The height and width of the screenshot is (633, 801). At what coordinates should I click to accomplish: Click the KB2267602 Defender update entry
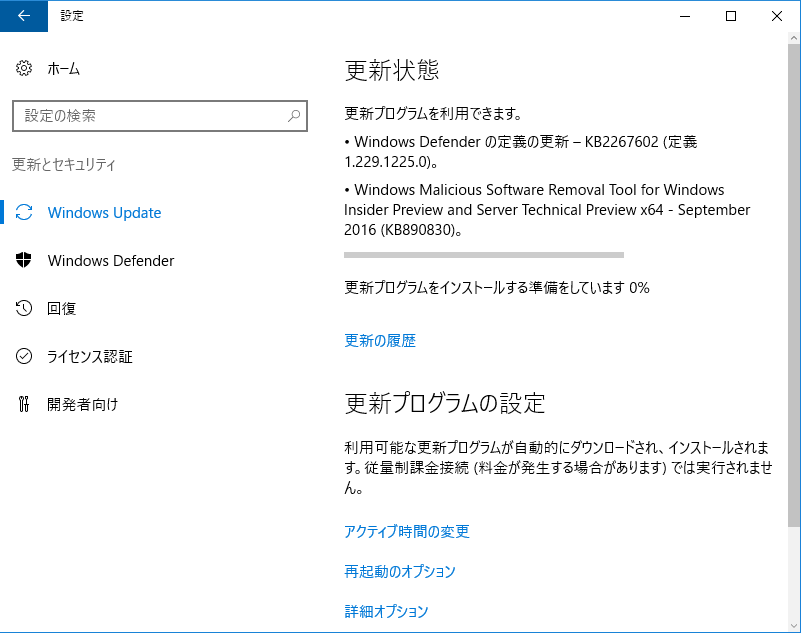(521, 151)
